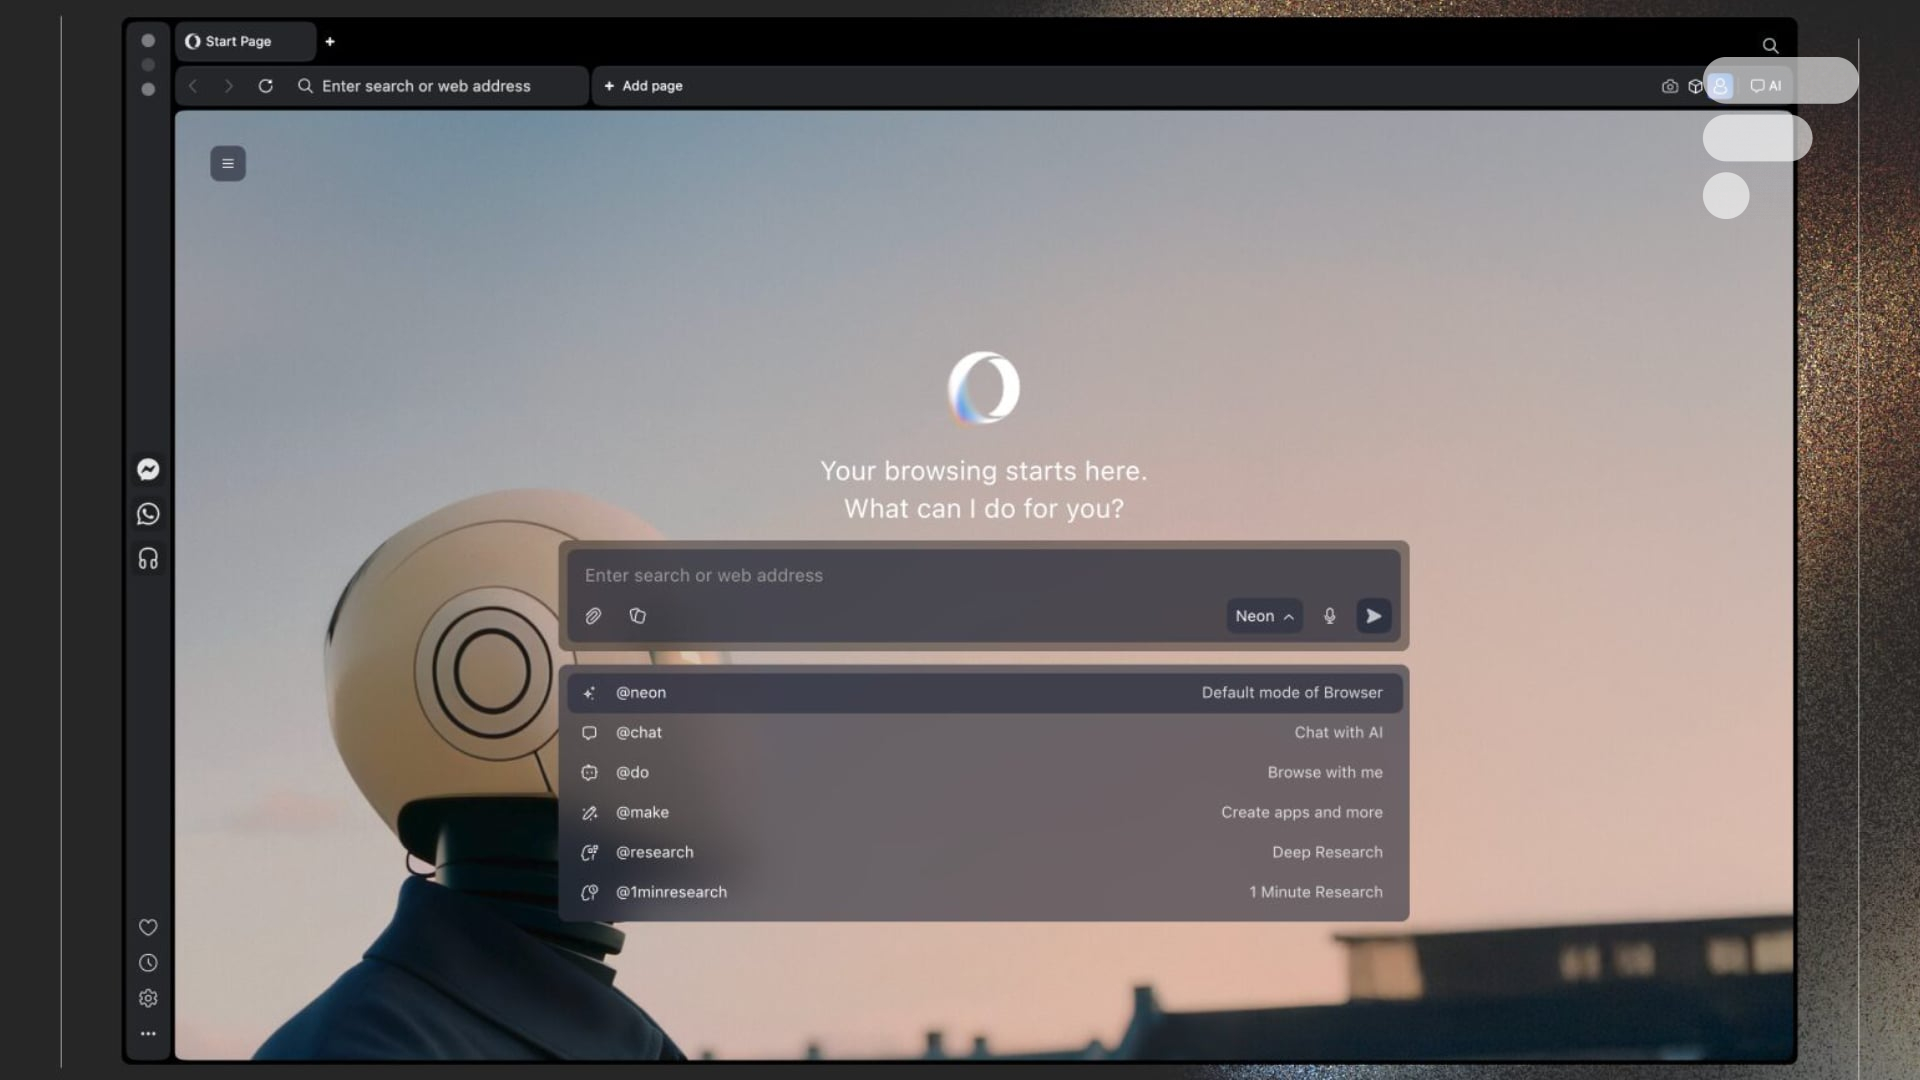Open the Neon mode dropdown
The height and width of the screenshot is (1080, 1920).
(x=1263, y=616)
